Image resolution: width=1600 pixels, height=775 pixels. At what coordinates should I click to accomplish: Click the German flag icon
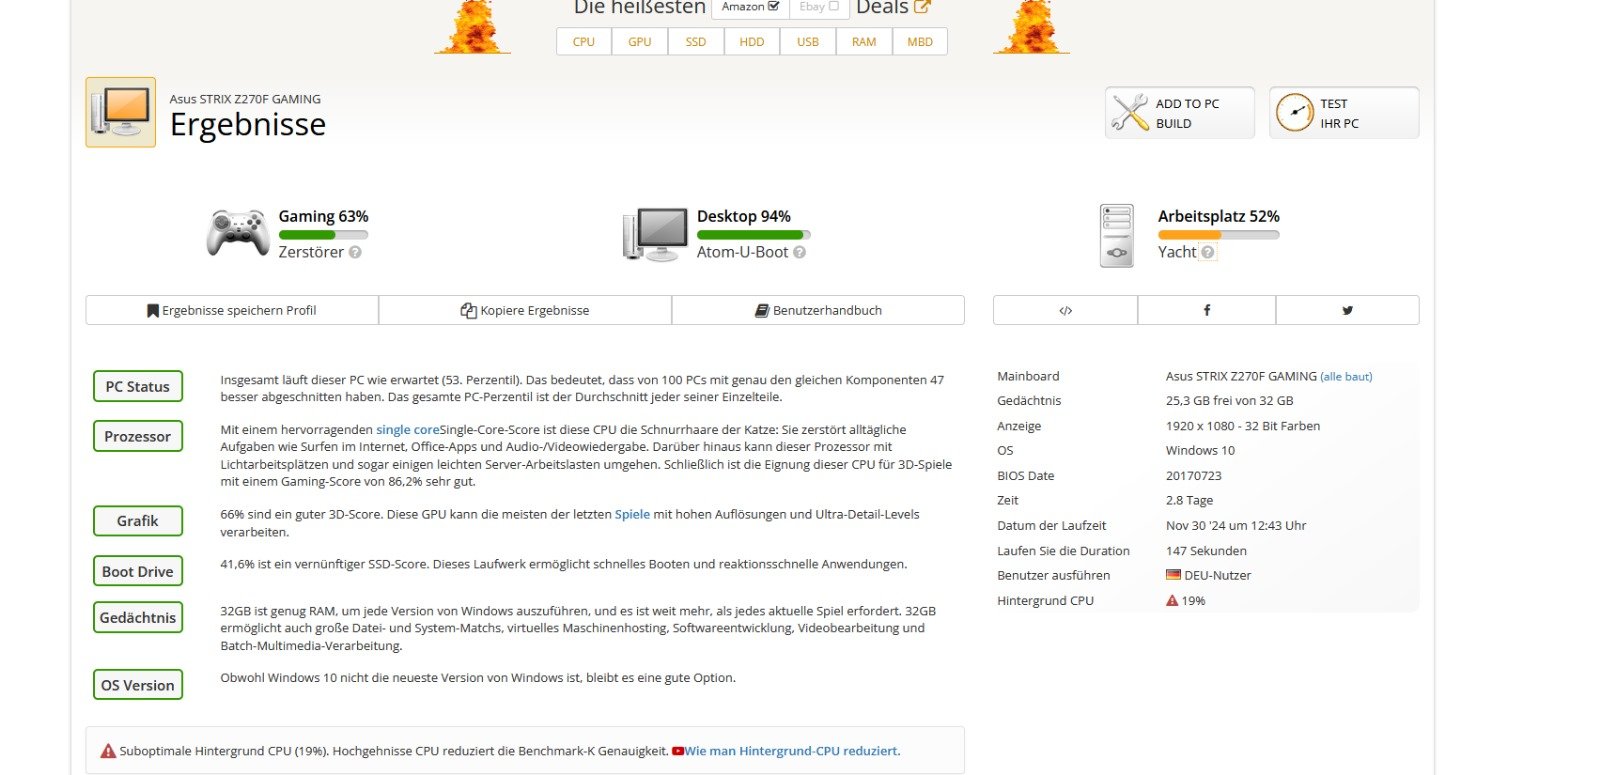(x=1173, y=575)
